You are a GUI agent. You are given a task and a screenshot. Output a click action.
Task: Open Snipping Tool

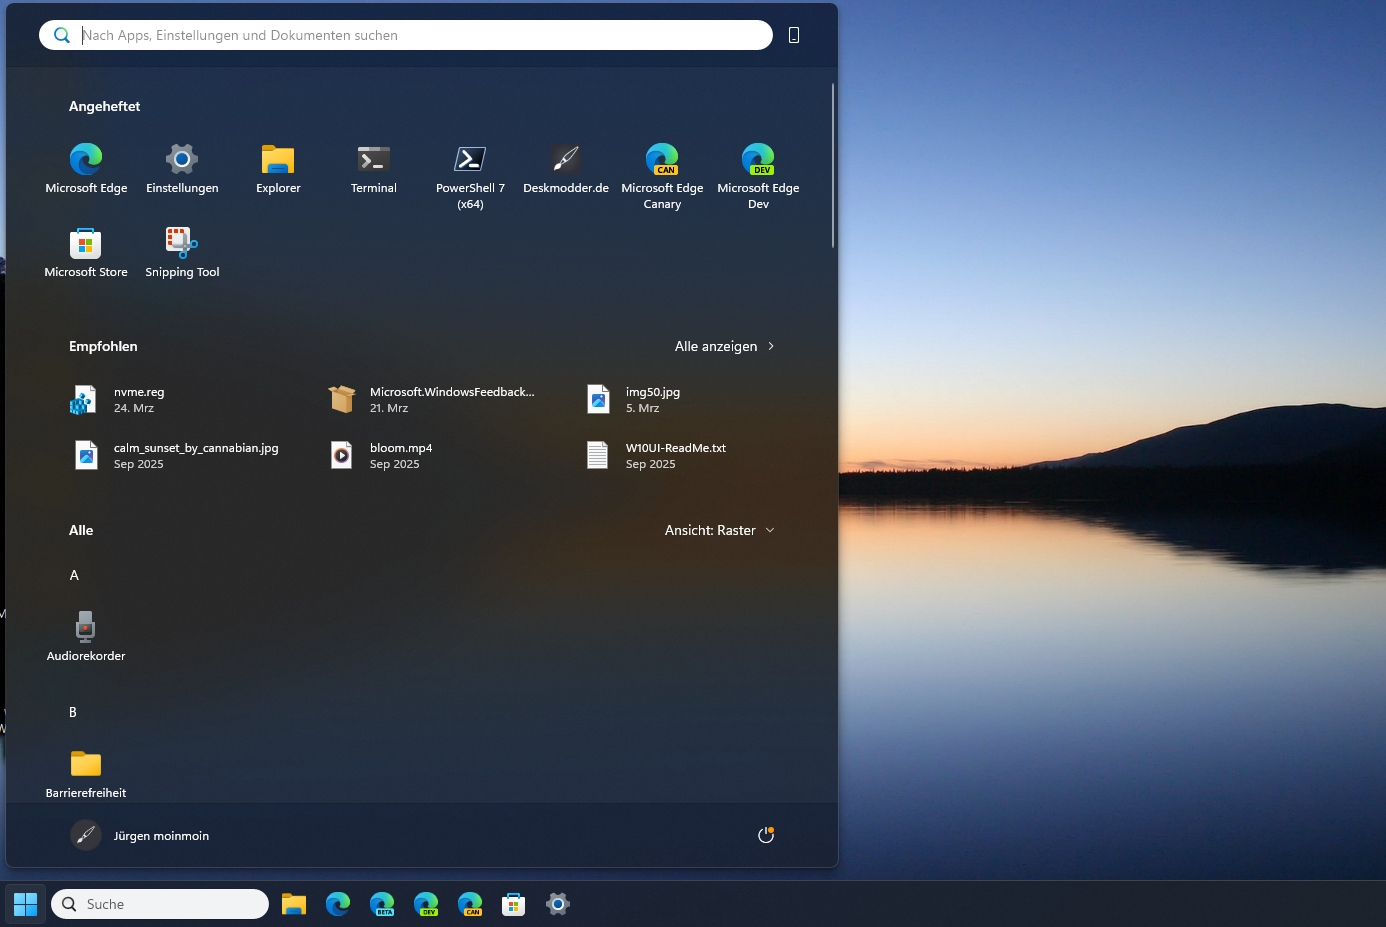pos(182,252)
